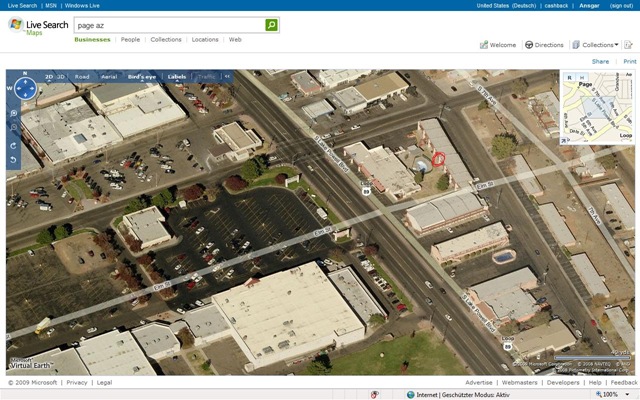Viewport: 640px width, 400px height.
Task: Click the Welcome pane icon
Action: 484,45
